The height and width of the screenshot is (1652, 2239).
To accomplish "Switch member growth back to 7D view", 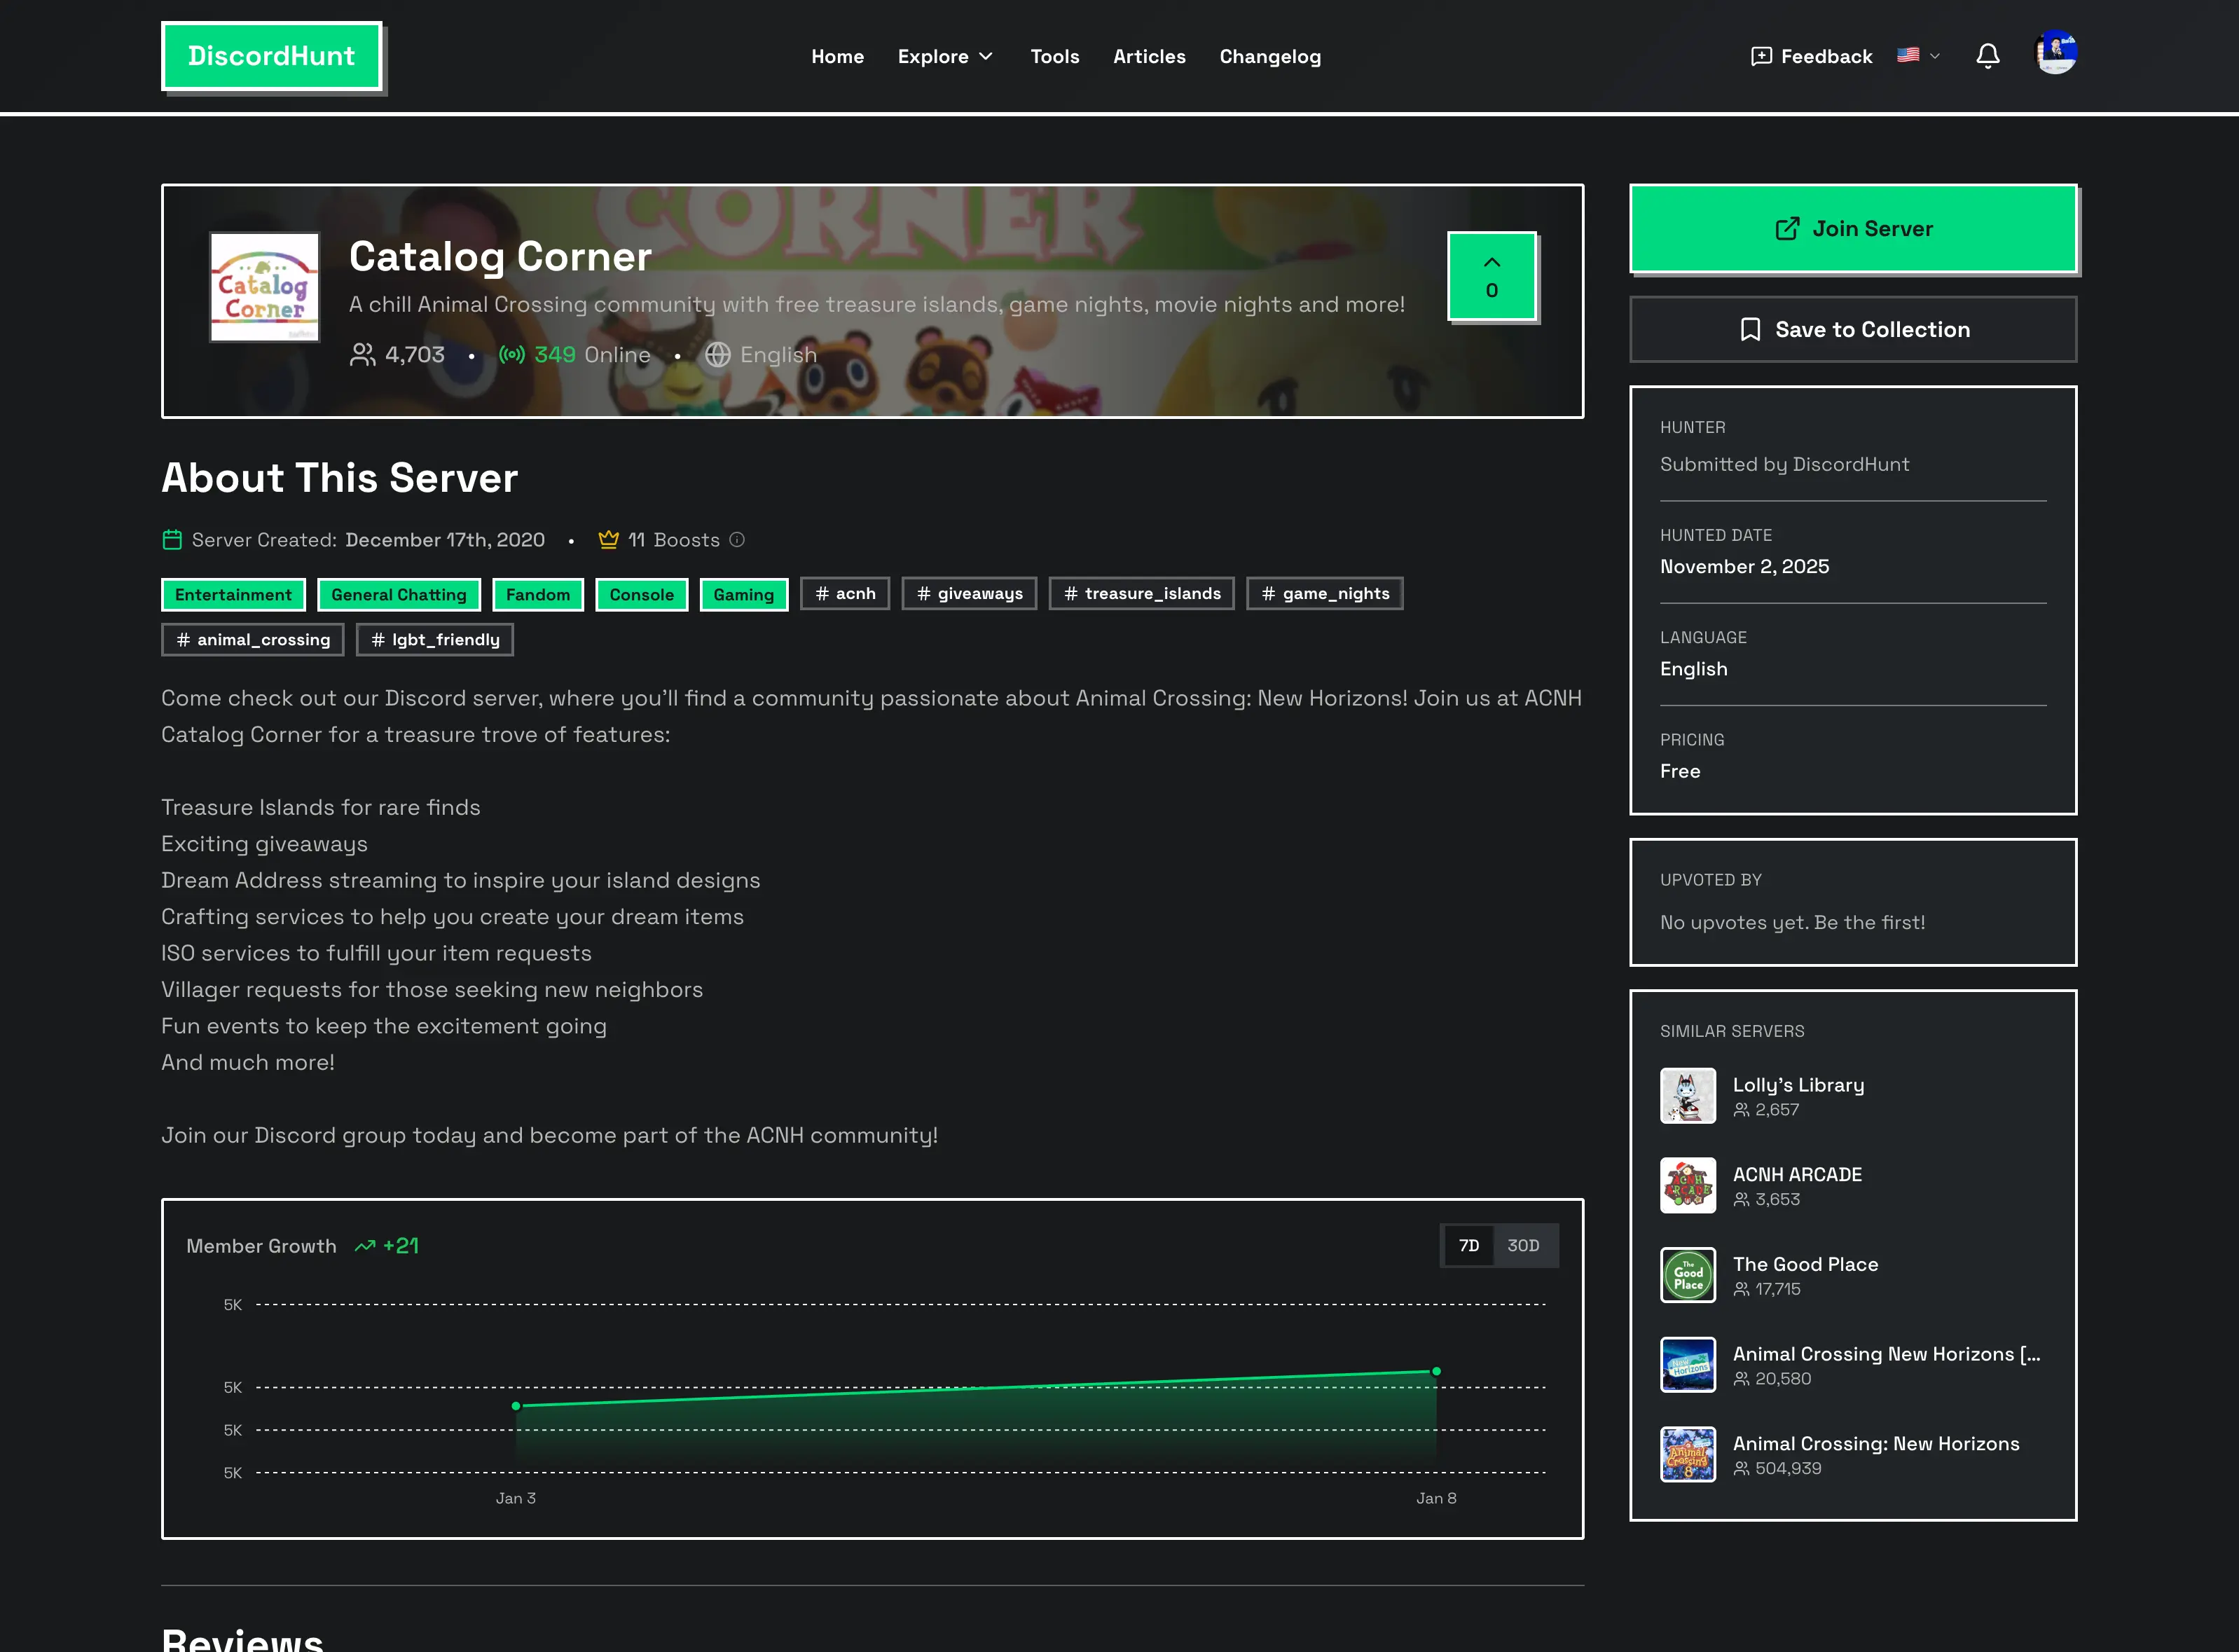I will [x=1468, y=1245].
